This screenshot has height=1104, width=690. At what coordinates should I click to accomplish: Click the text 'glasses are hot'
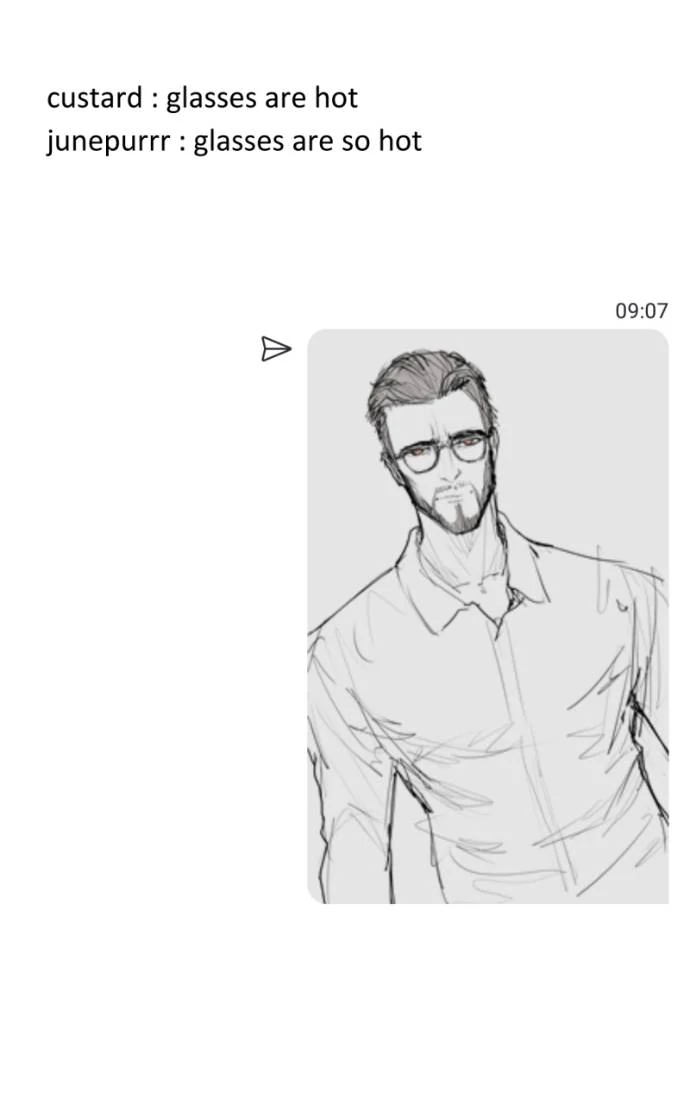click(x=262, y=98)
